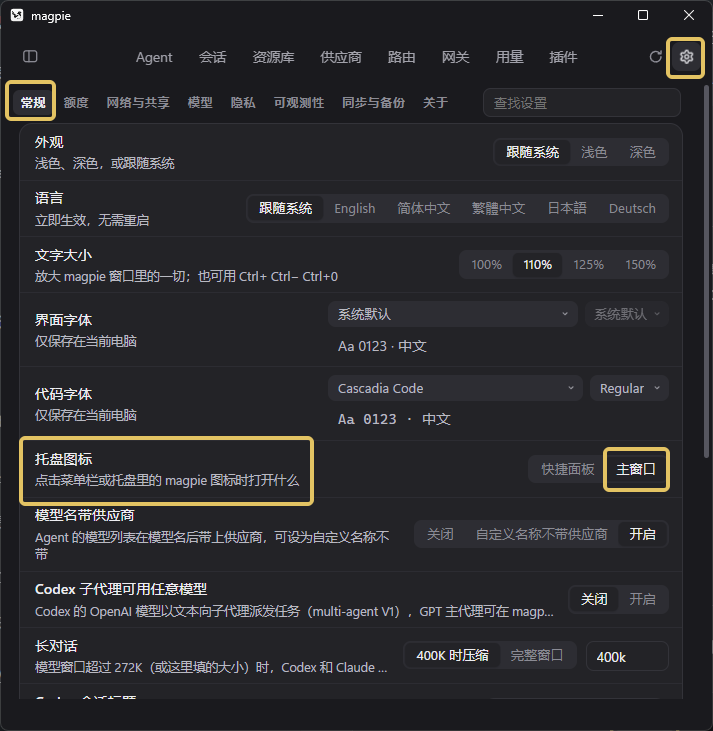Click the 界面字体 Aa 0123 preview text

tap(382, 346)
